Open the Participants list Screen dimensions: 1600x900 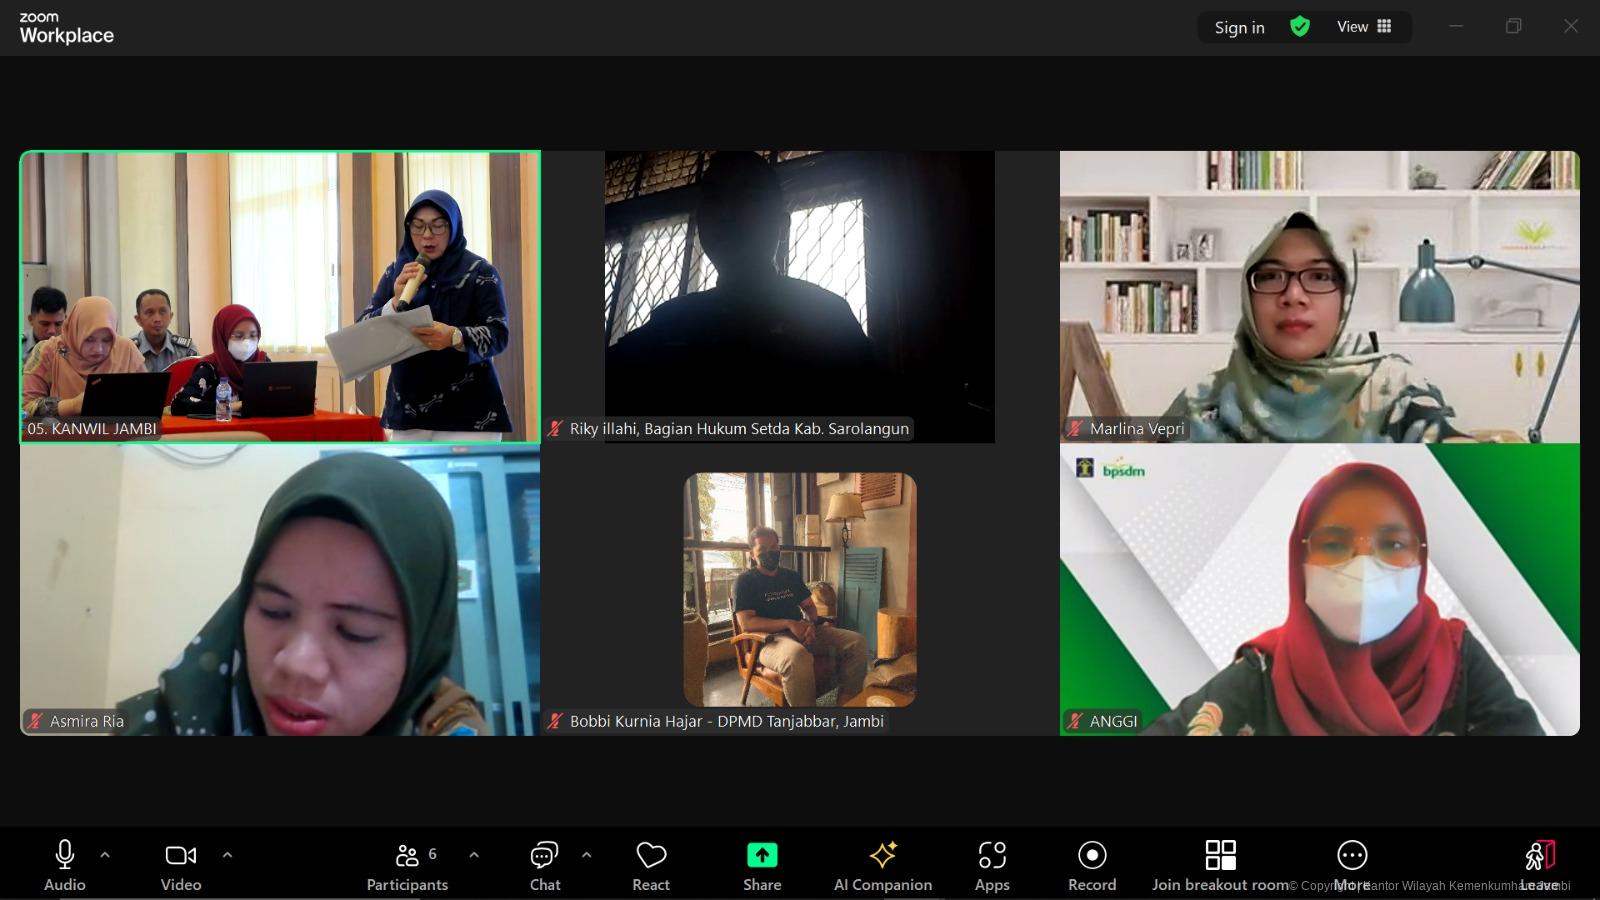tap(407, 865)
